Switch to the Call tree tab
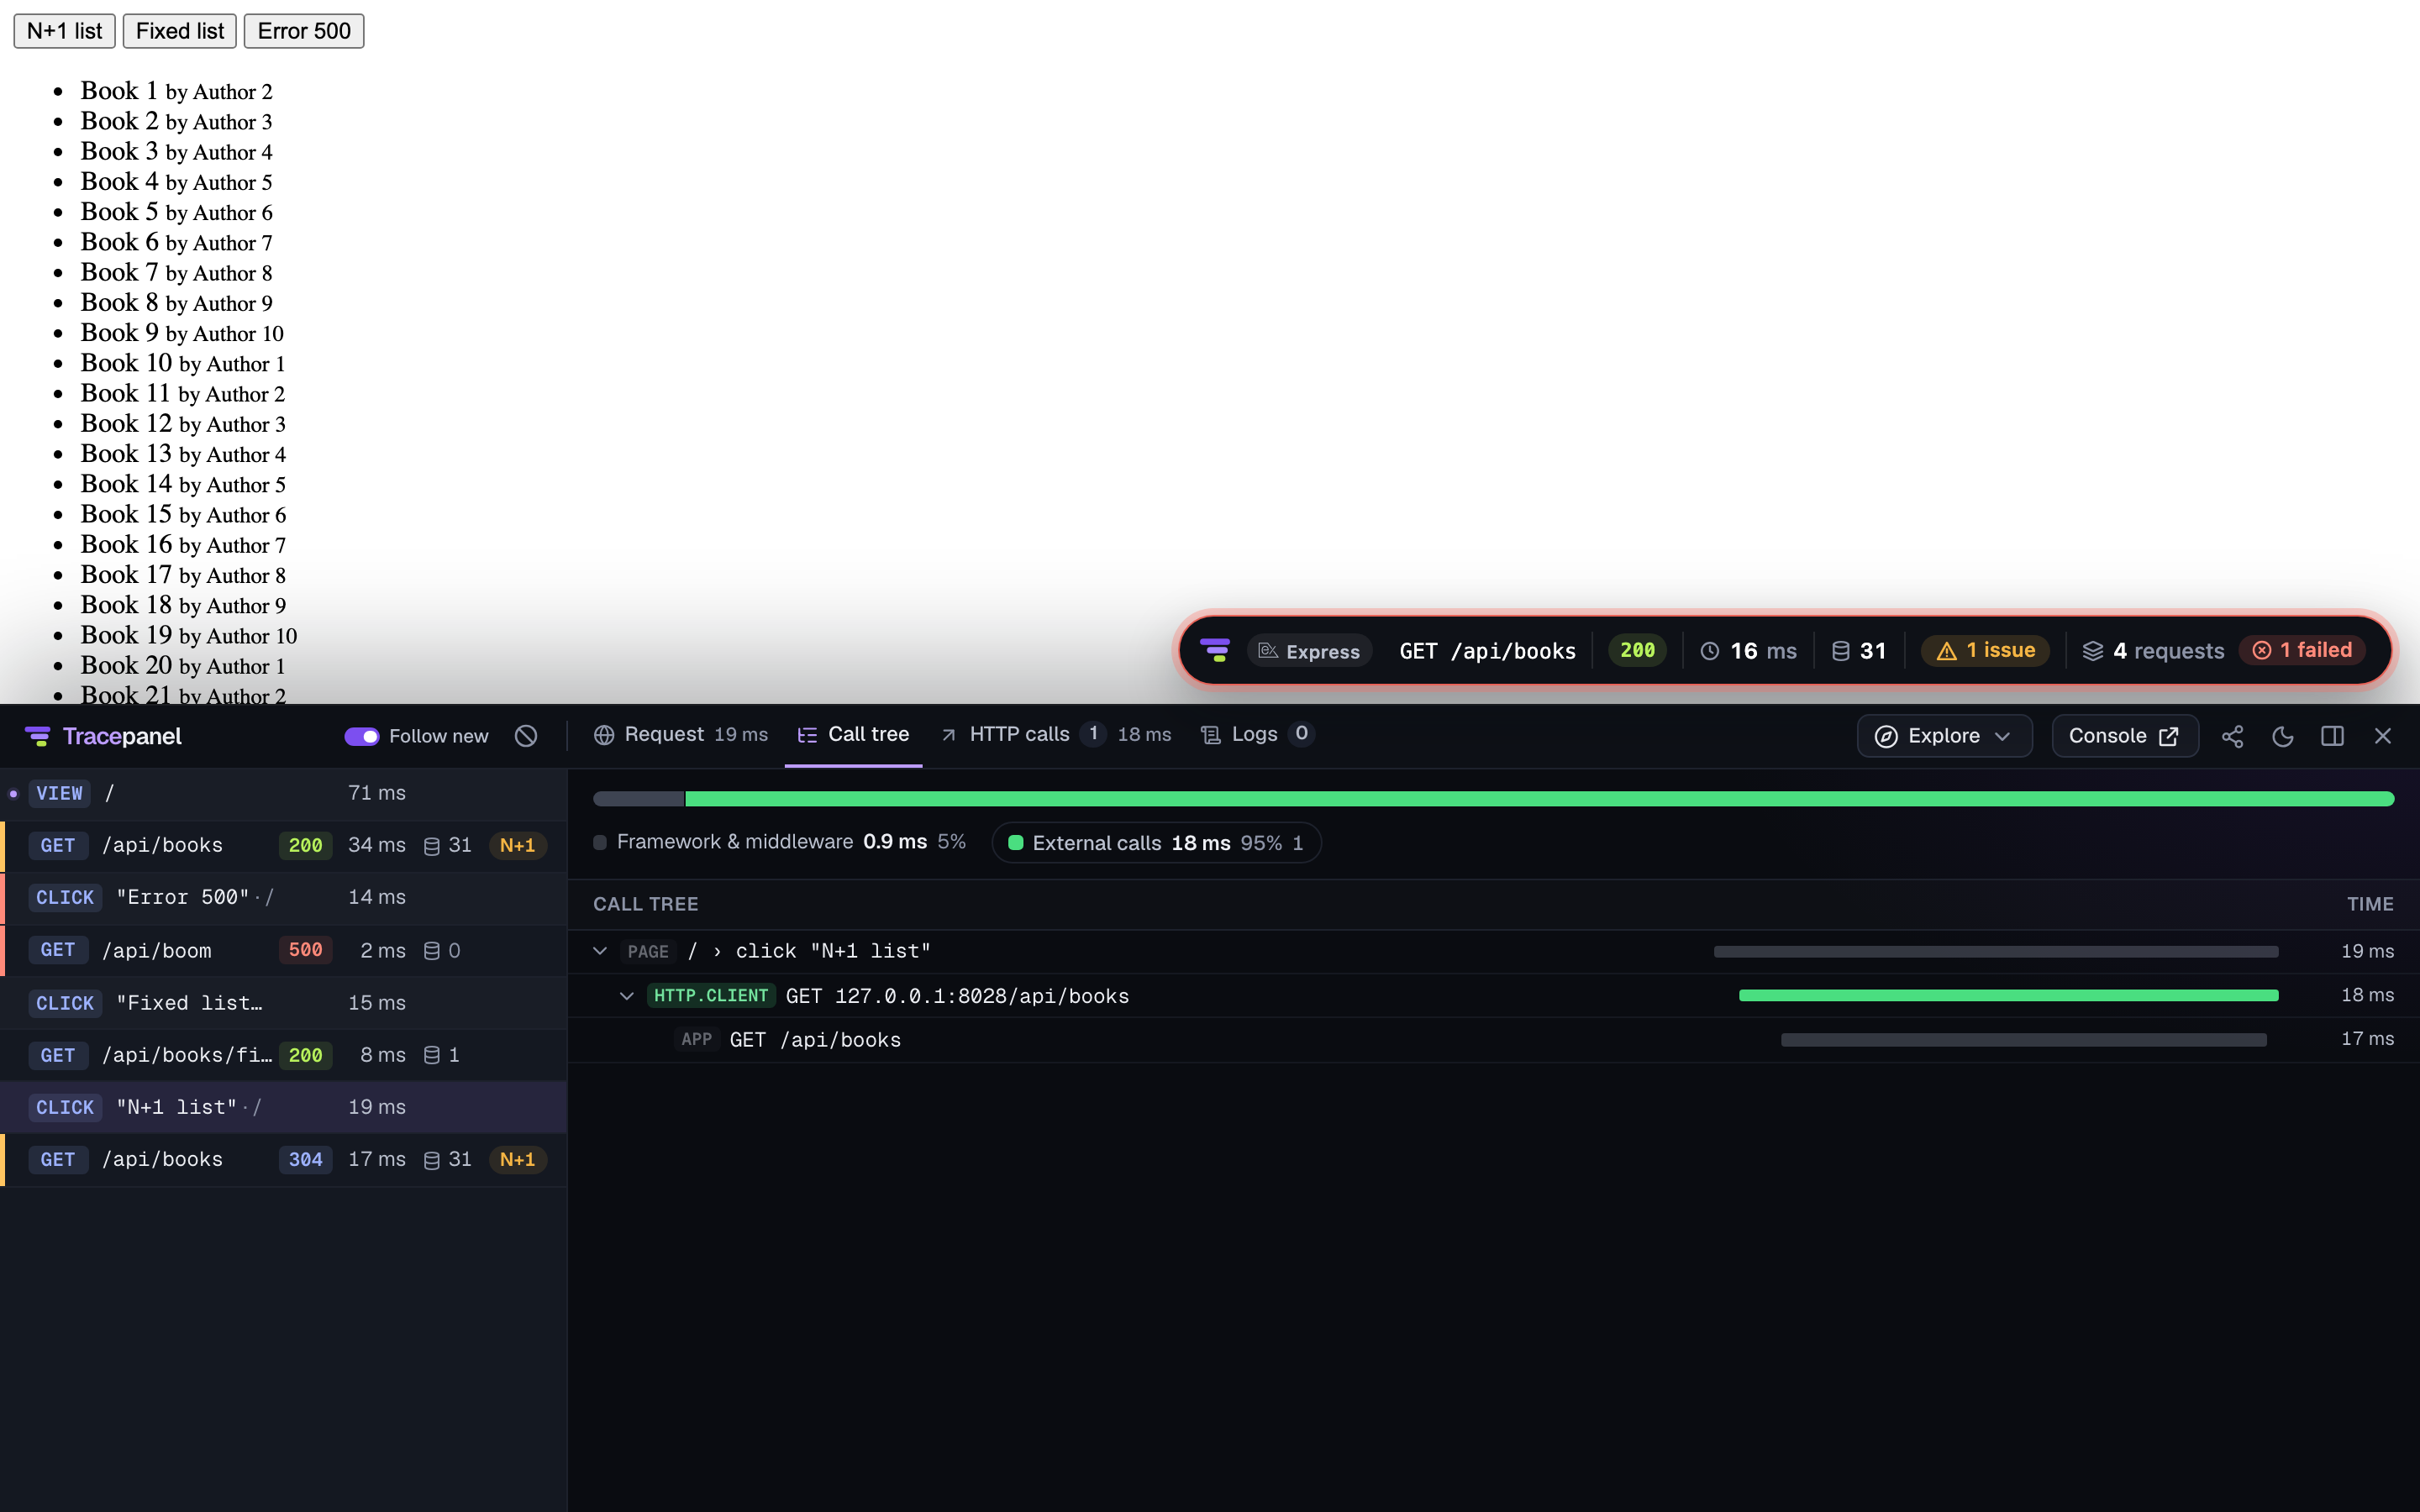Image resolution: width=2420 pixels, height=1512 pixels. point(853,735)
